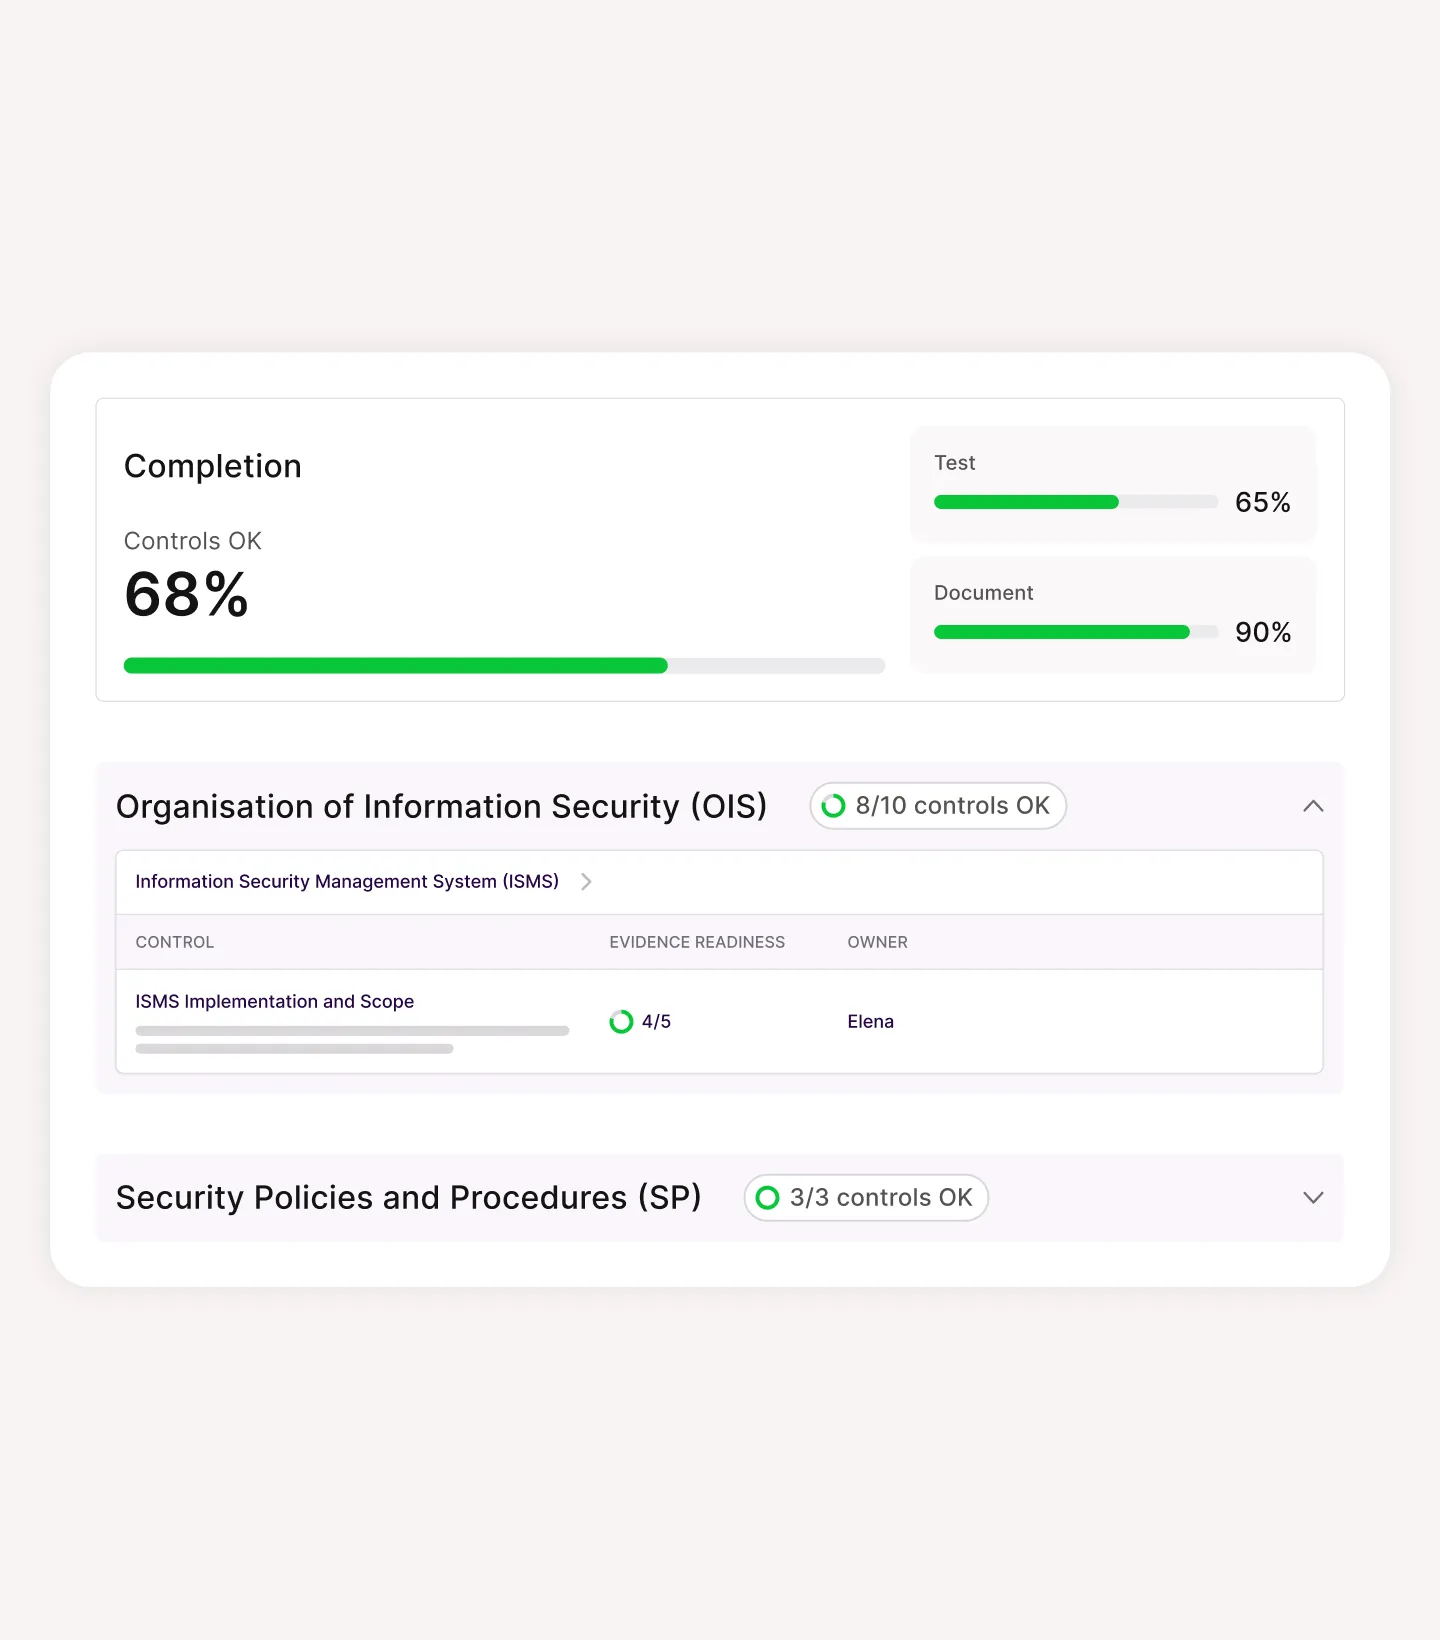1440x1640 pixels.
Task: Collapse the Organisation of Information Security section
Action: [1313, 806]
